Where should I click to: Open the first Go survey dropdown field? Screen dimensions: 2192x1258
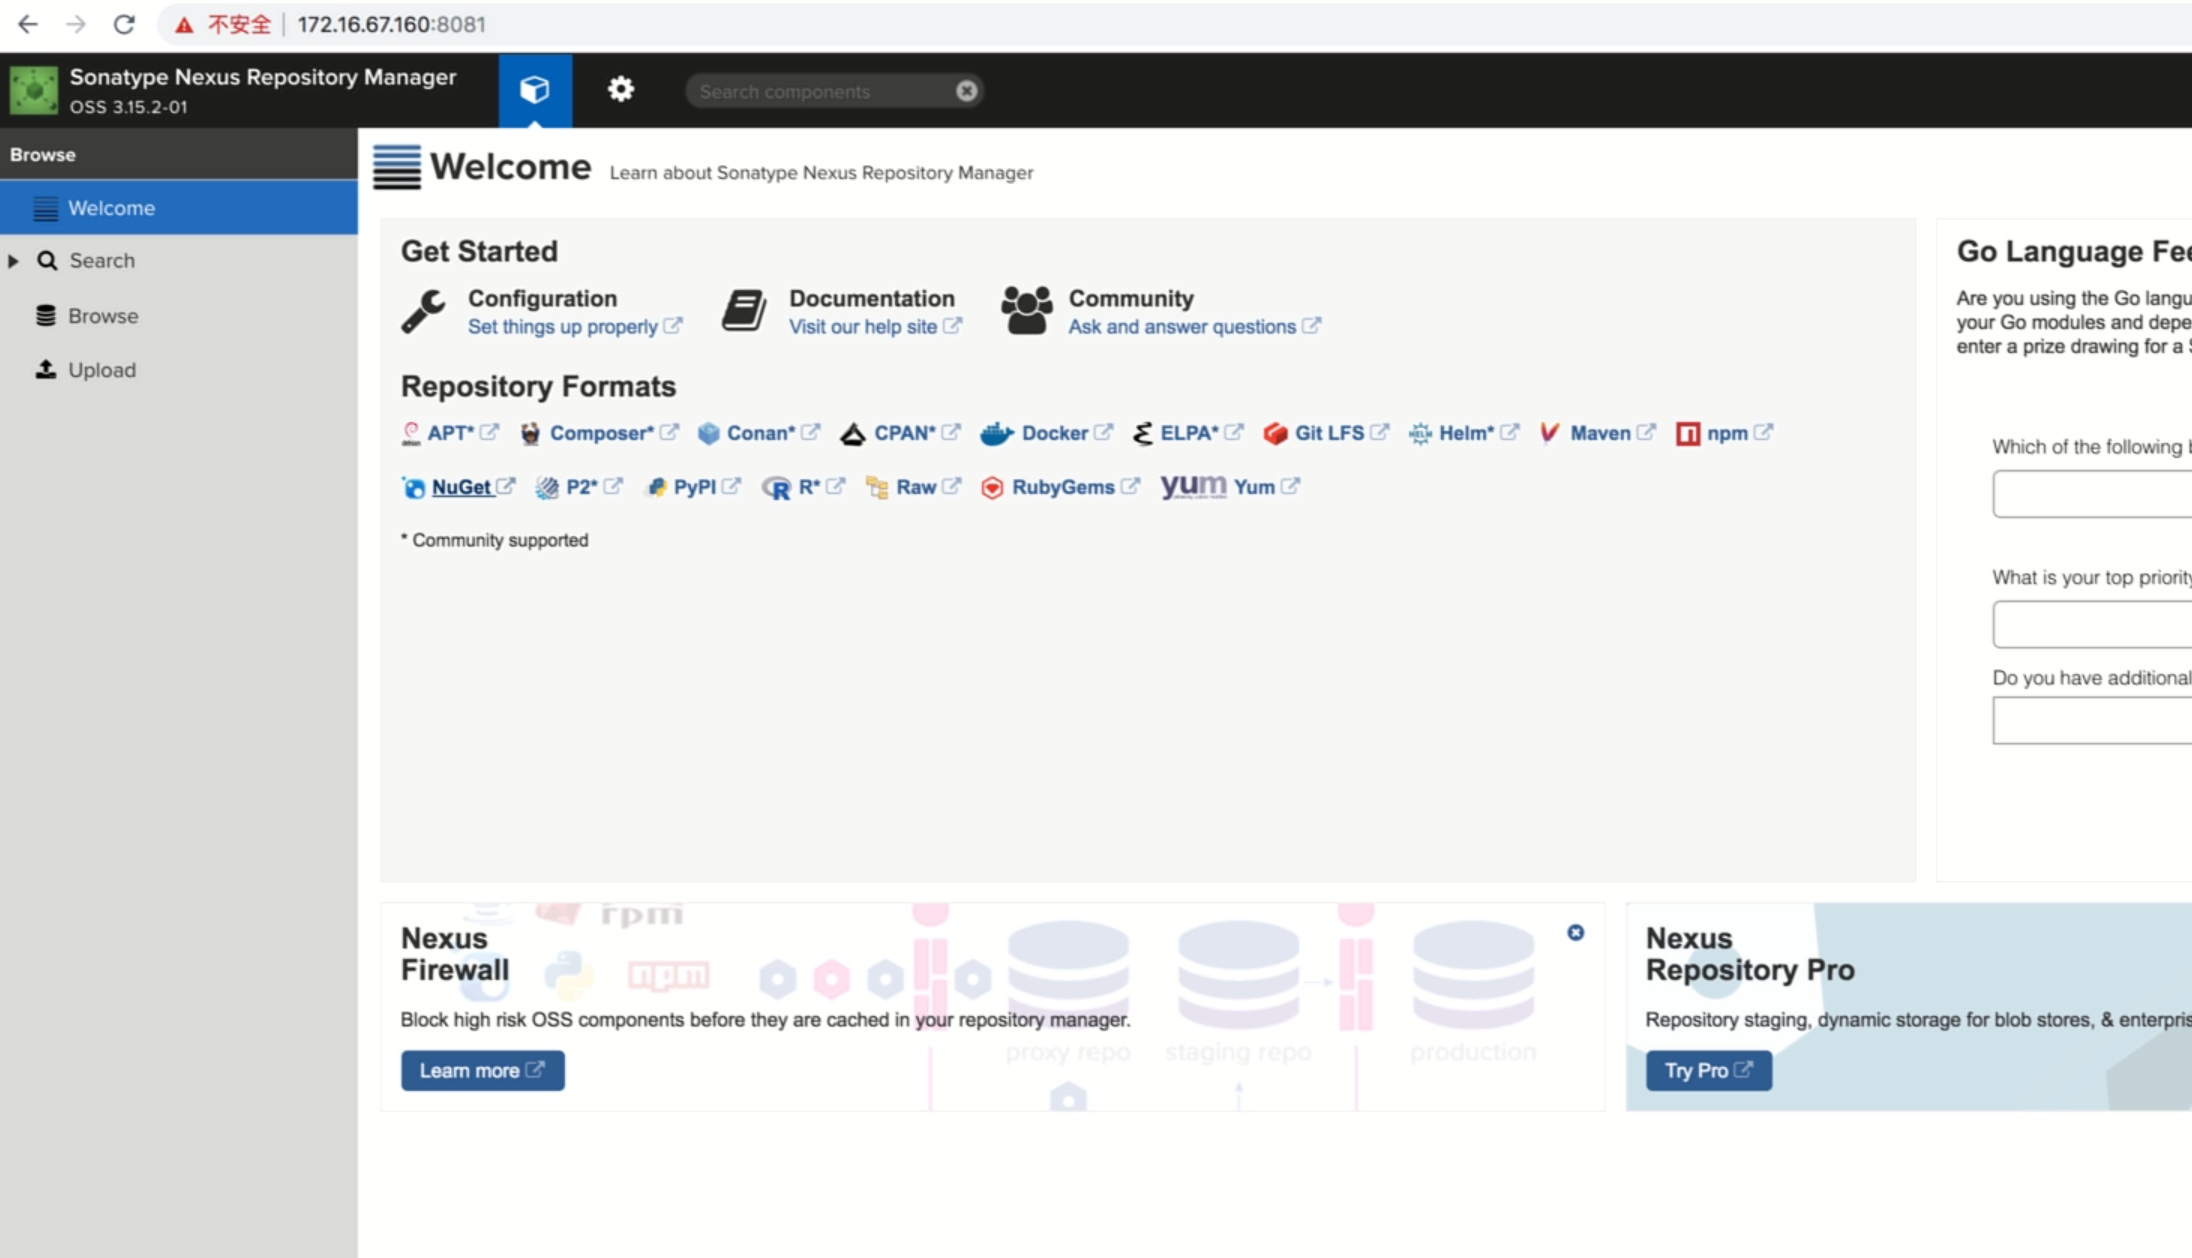point(2090,494)
